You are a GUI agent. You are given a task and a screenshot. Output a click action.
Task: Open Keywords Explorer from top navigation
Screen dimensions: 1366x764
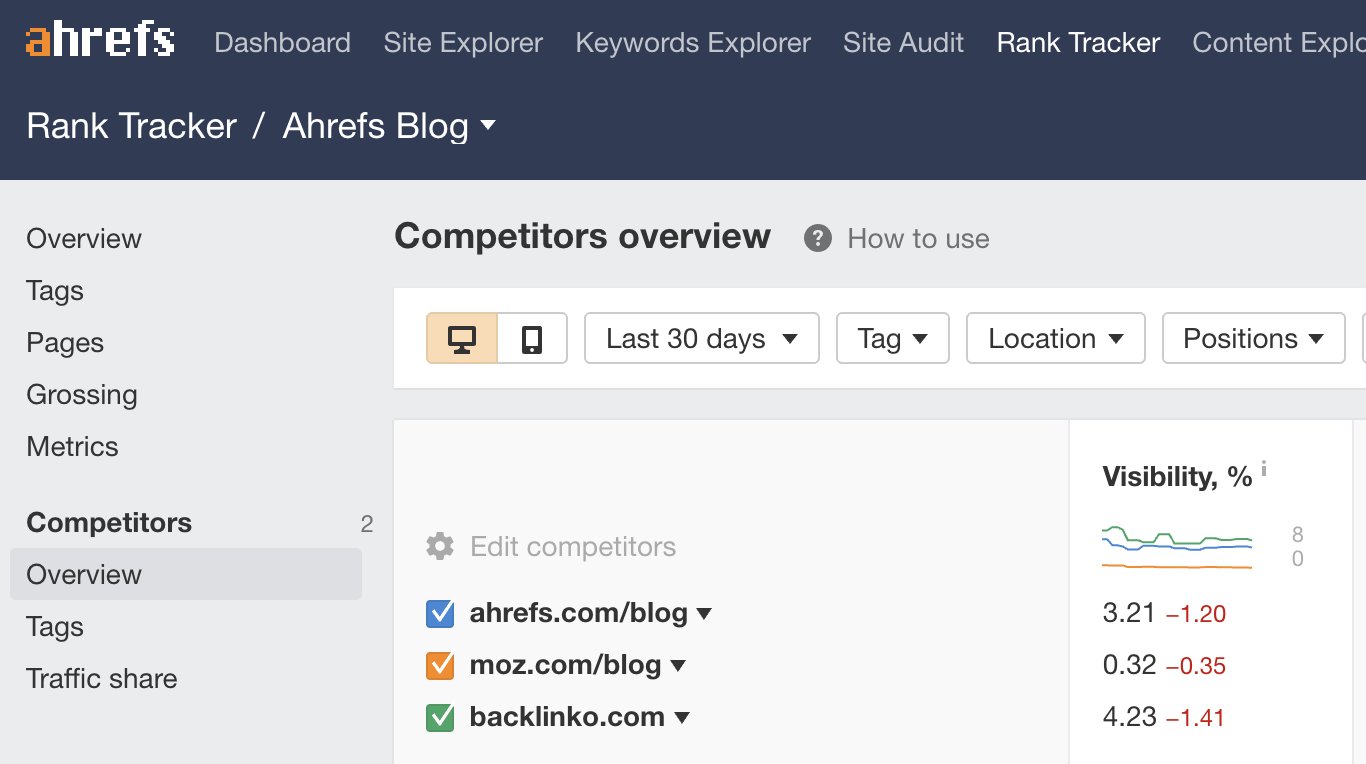pyautogui.click(x=693, y=43)
